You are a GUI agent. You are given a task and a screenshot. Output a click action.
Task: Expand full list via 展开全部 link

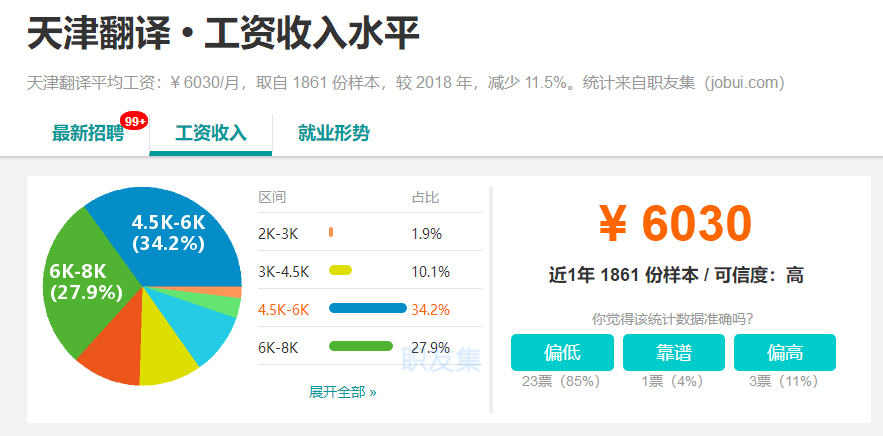click(x=342, y=393)
